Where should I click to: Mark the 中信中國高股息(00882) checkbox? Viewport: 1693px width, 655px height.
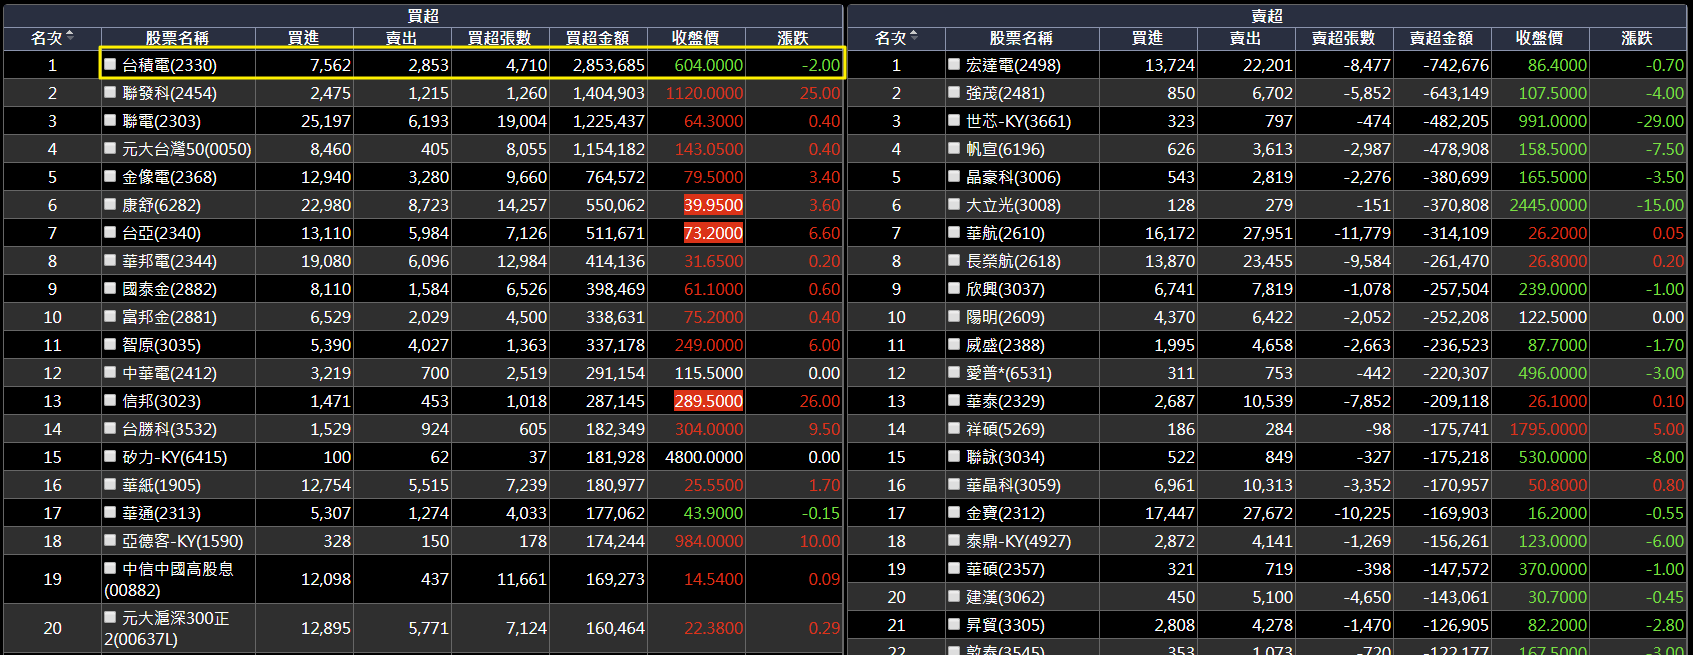coord(110,568)
